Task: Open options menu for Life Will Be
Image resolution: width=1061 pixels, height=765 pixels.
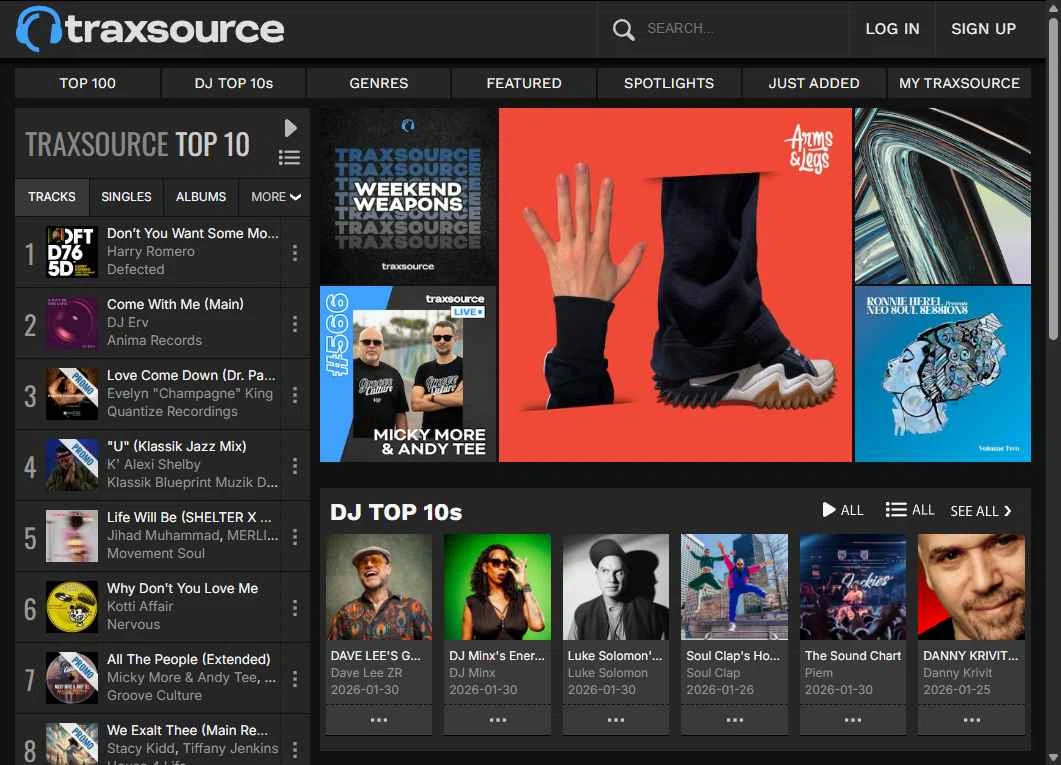Action: [x=295, y=536]
